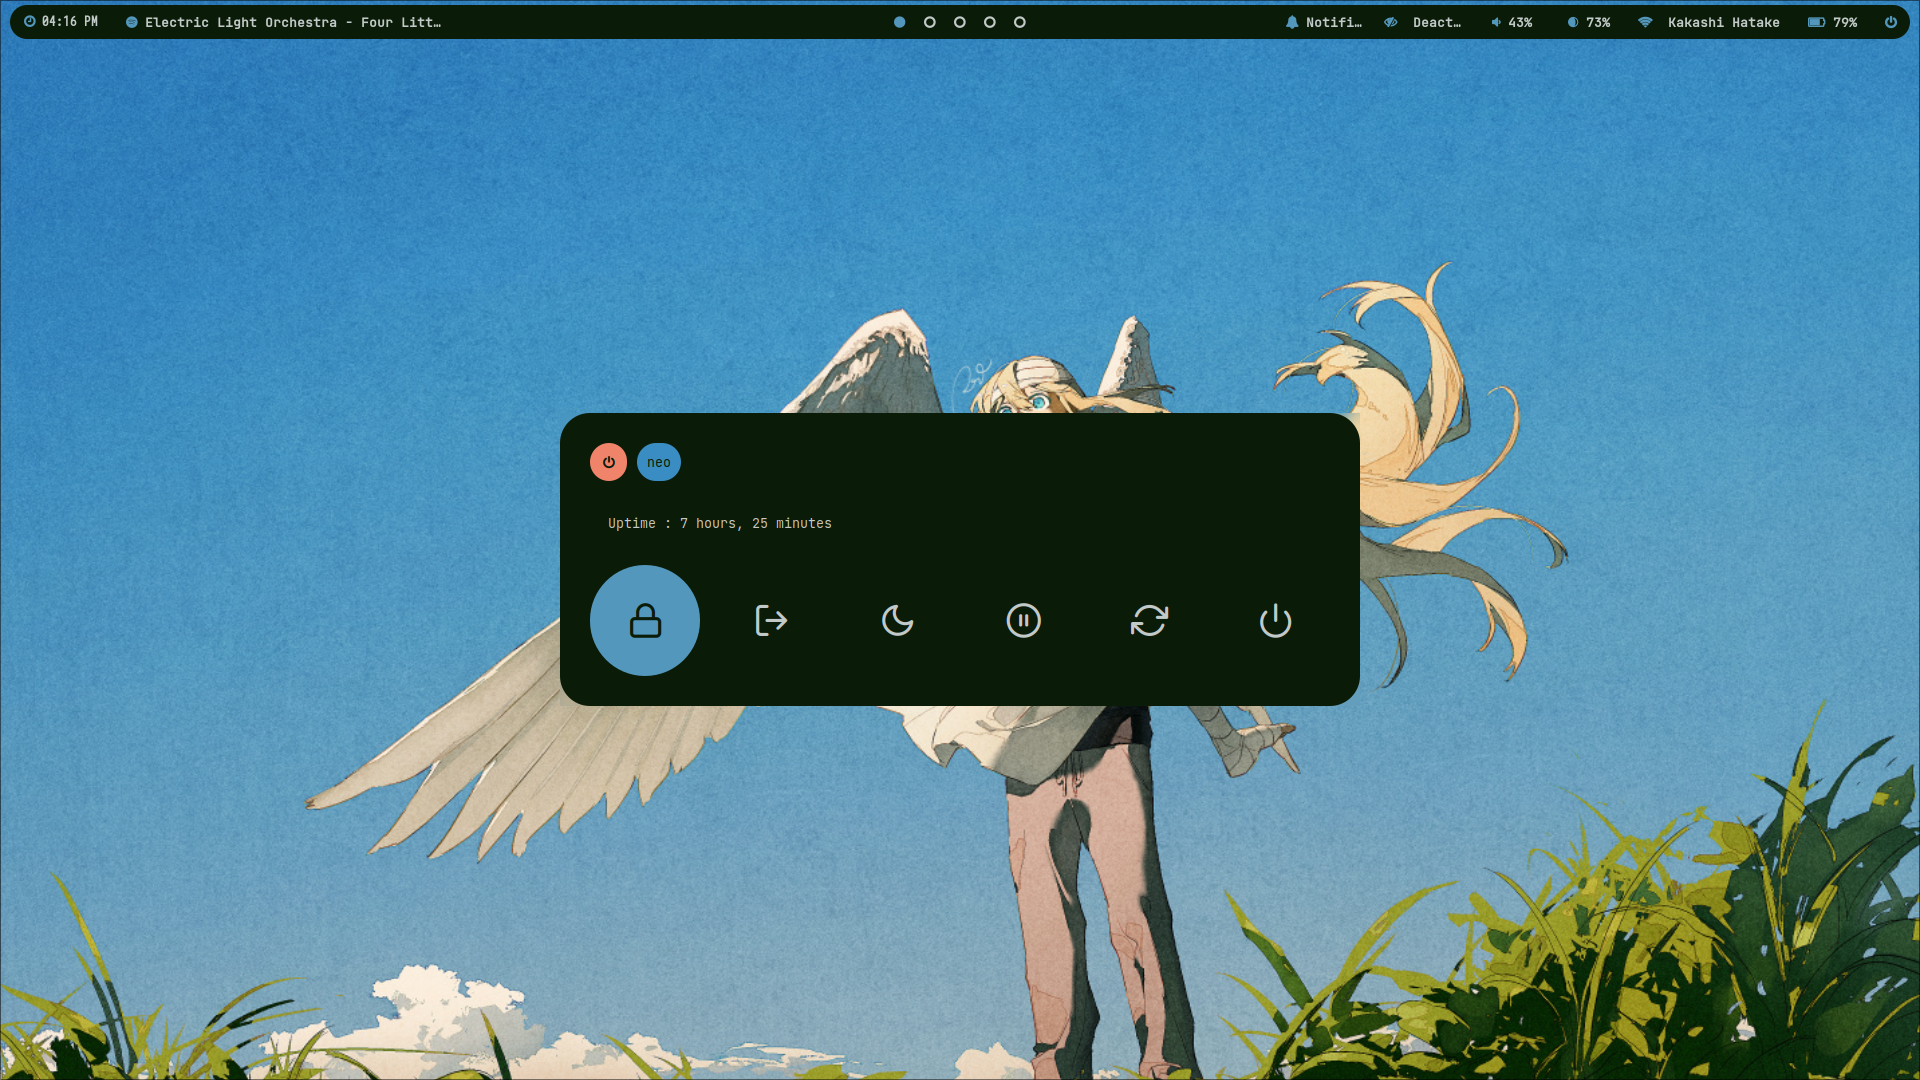The image size is (1920, 1080).
Task: Click the Reboot arrows icon
Action: [1149, 620]
